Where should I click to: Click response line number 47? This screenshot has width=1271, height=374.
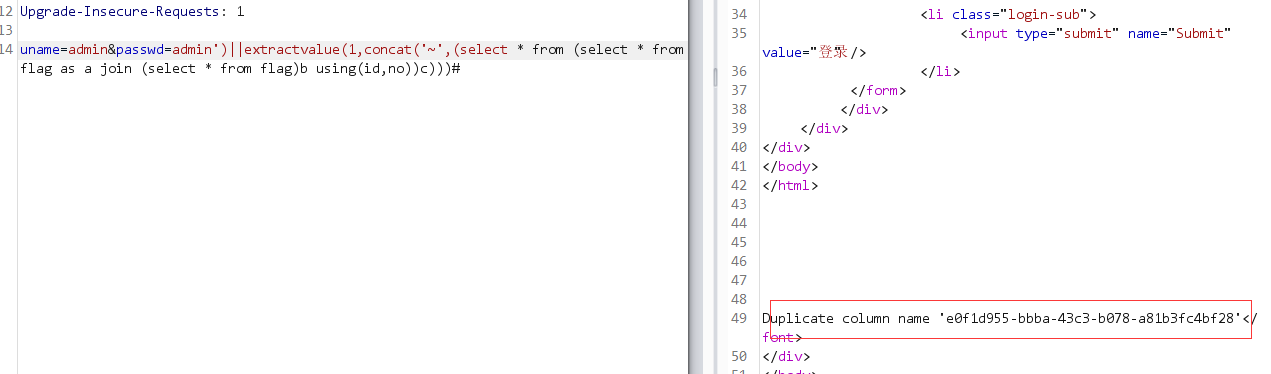click(738, 280)
